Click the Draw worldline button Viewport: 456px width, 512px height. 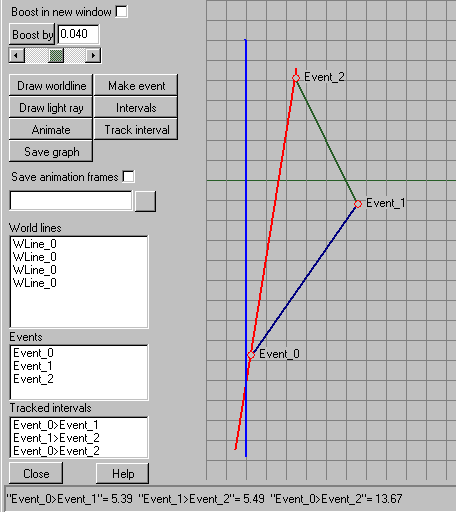(x=51, y=86)
